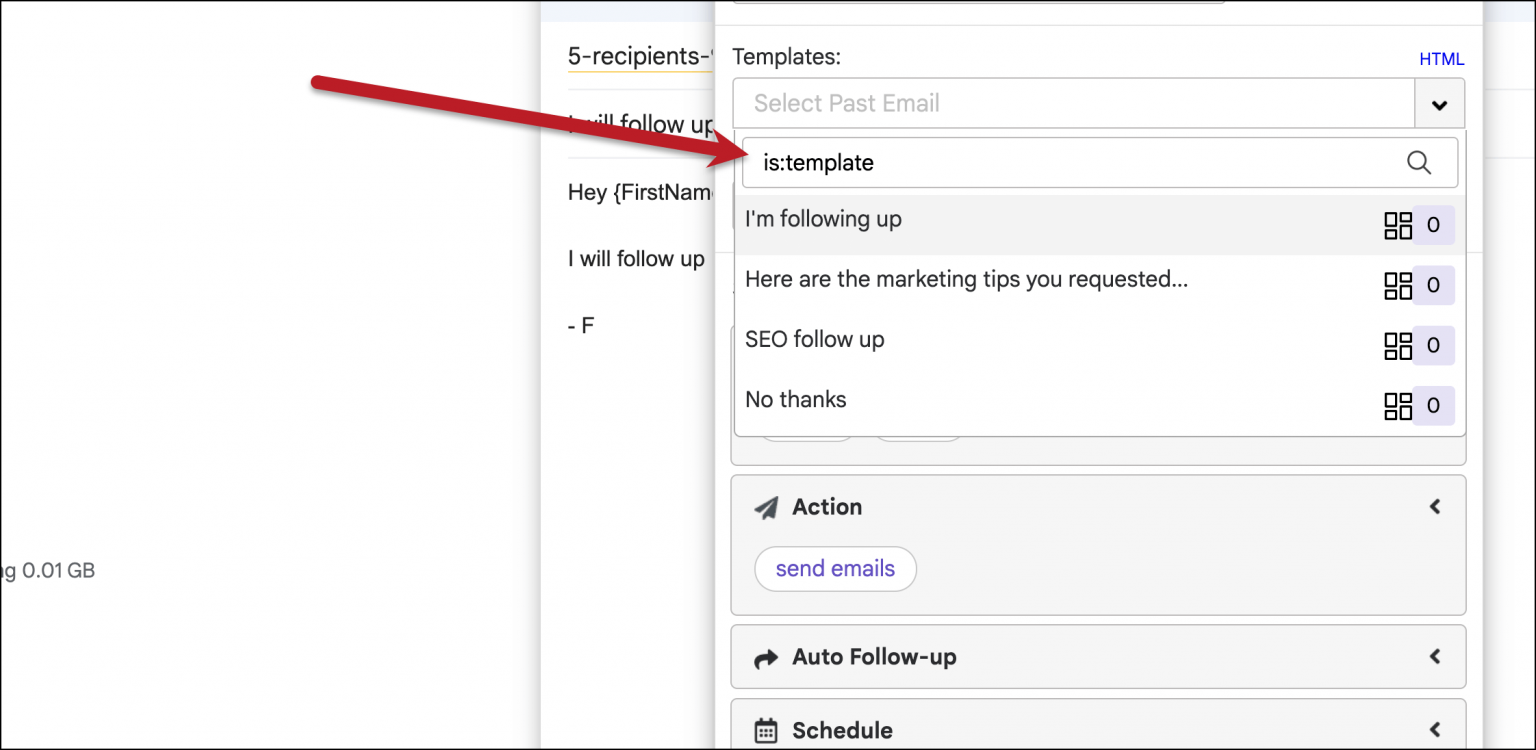The width and height of the screenshot is (1536, 750).
Task: Collapse the Action section
Action: pyautogui.click(x=1435, y=507)
